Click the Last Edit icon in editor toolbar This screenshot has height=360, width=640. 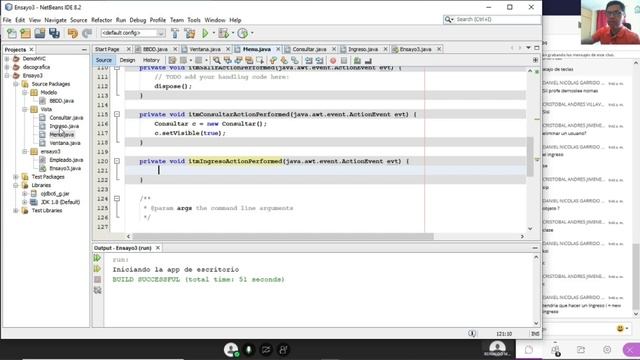click(172, 60)
